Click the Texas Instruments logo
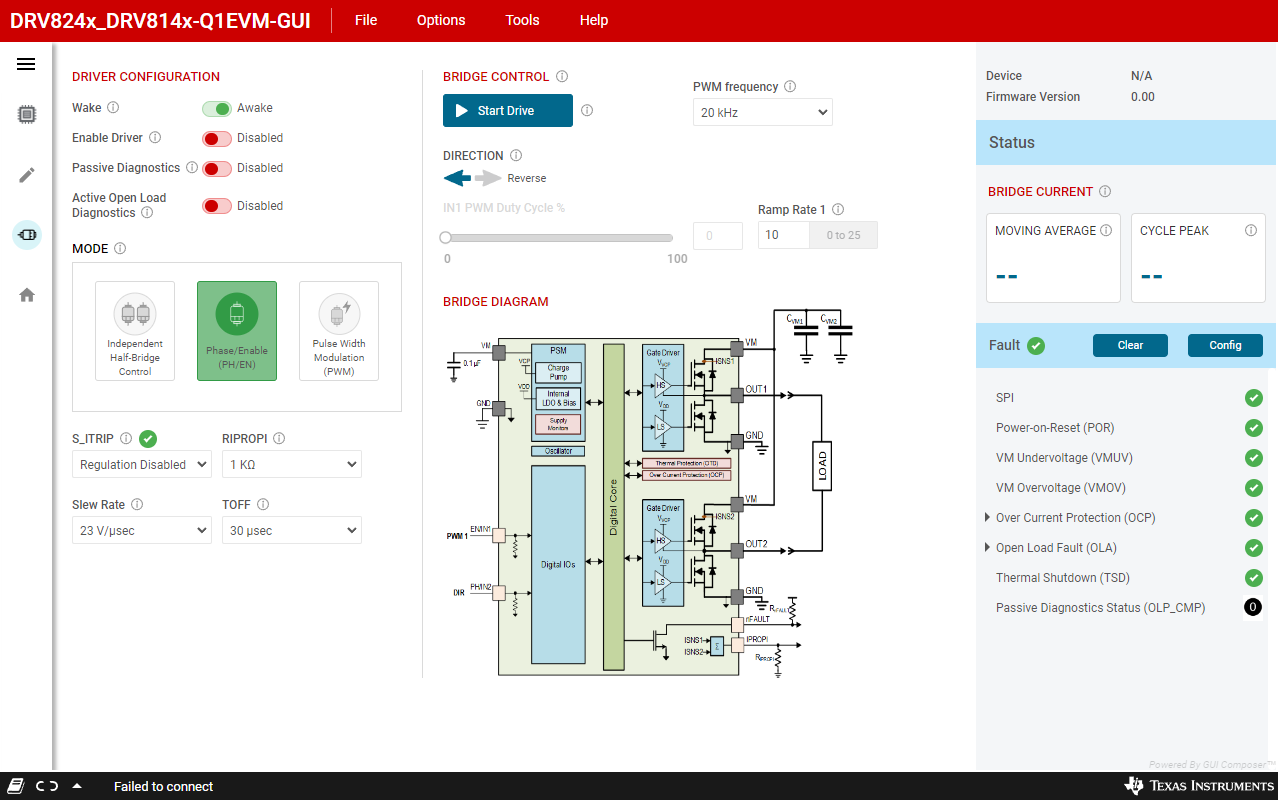 pyautogui.click(x=1200, y=786)
